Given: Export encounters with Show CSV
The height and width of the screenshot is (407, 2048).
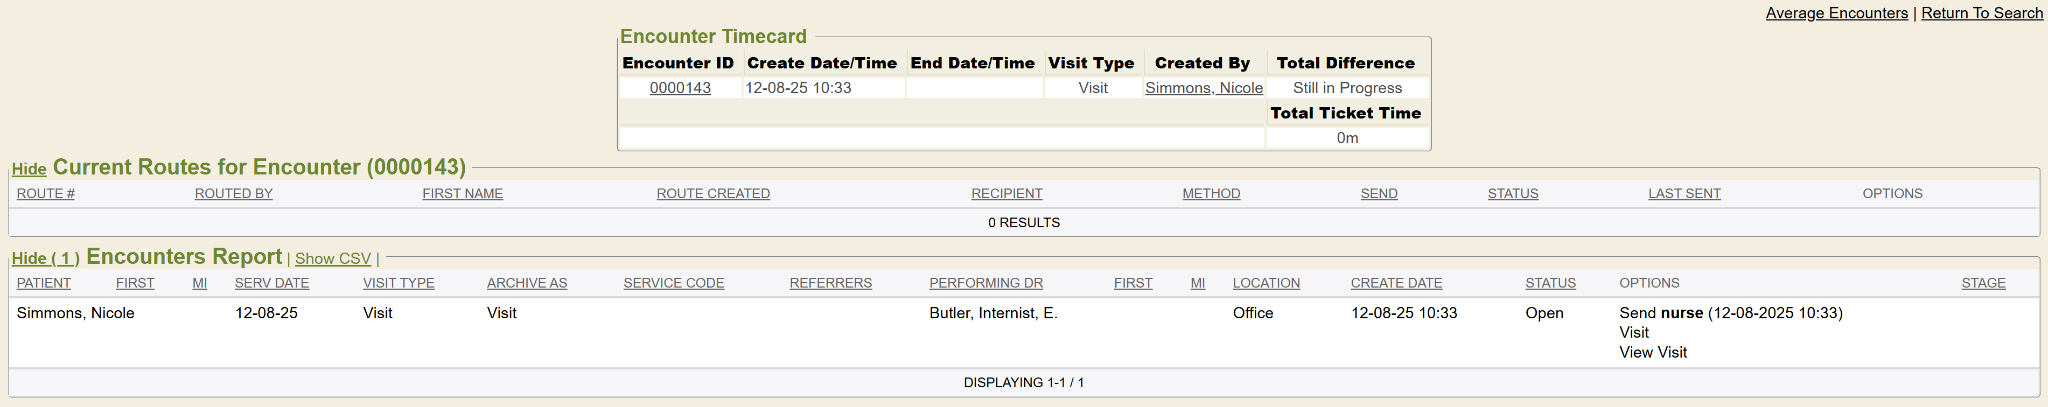Looking at the screenshot, I should (333, 258).
